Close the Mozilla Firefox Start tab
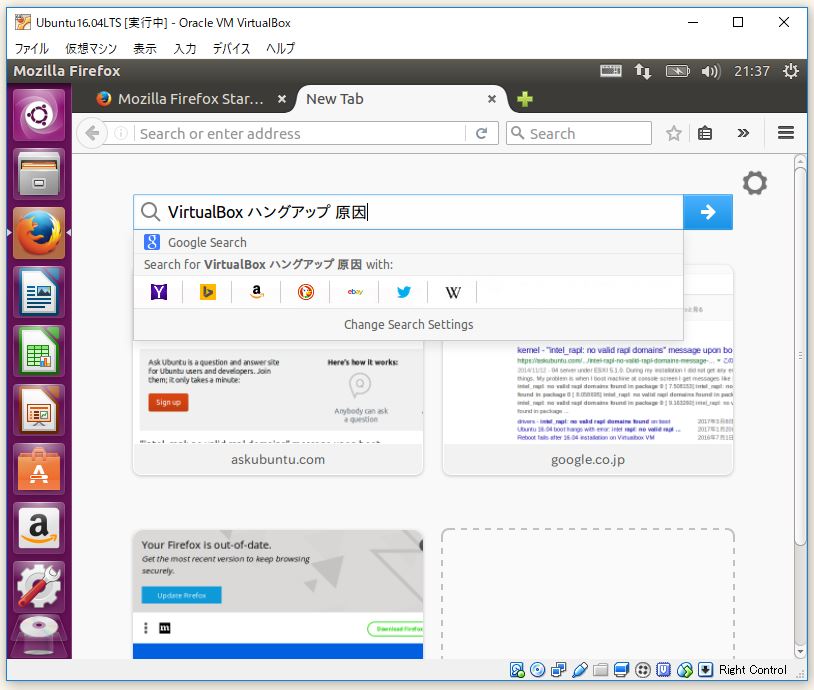Image resolution: width=814 pixels, height=690 pixels. pos(281,99)
